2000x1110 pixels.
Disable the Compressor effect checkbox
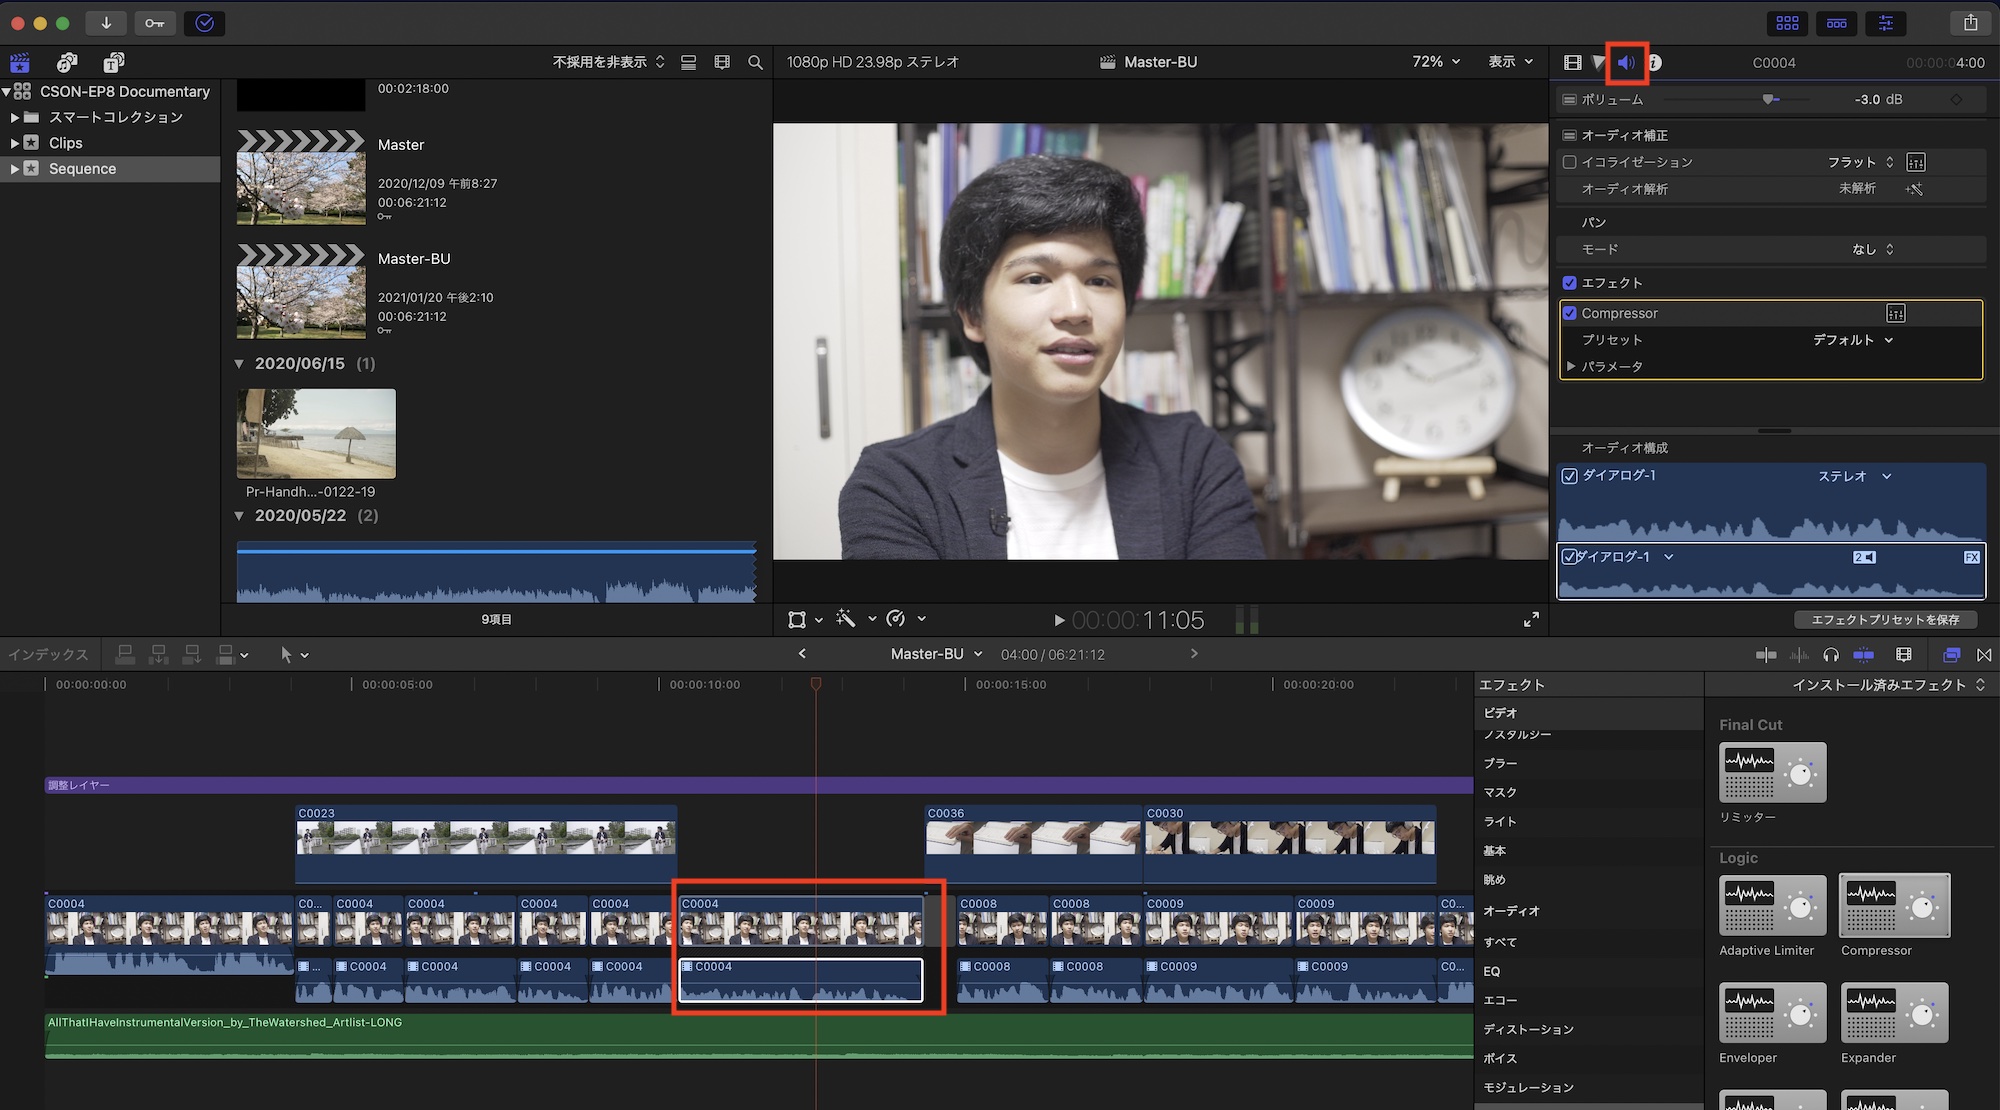pos(1570,313)
